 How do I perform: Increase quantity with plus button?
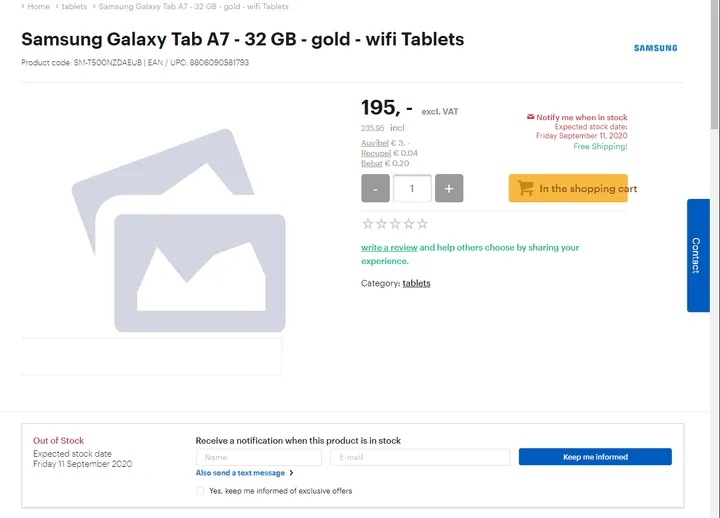449,188
